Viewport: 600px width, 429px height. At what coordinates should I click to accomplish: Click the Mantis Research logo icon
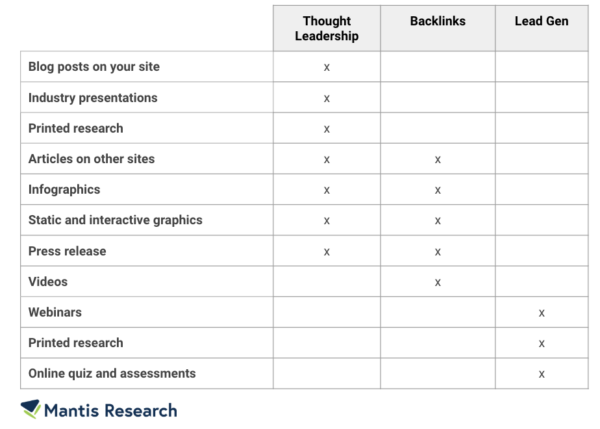pyautogui.click(x=31, y=409)
